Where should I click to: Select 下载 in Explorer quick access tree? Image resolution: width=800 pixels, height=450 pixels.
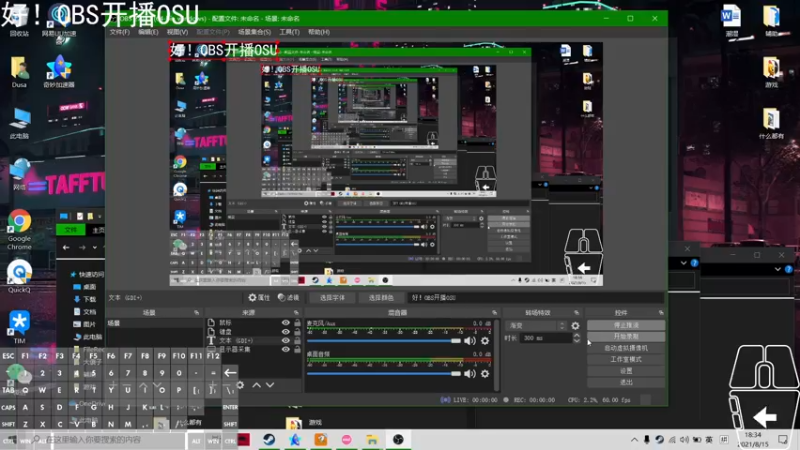85,299
